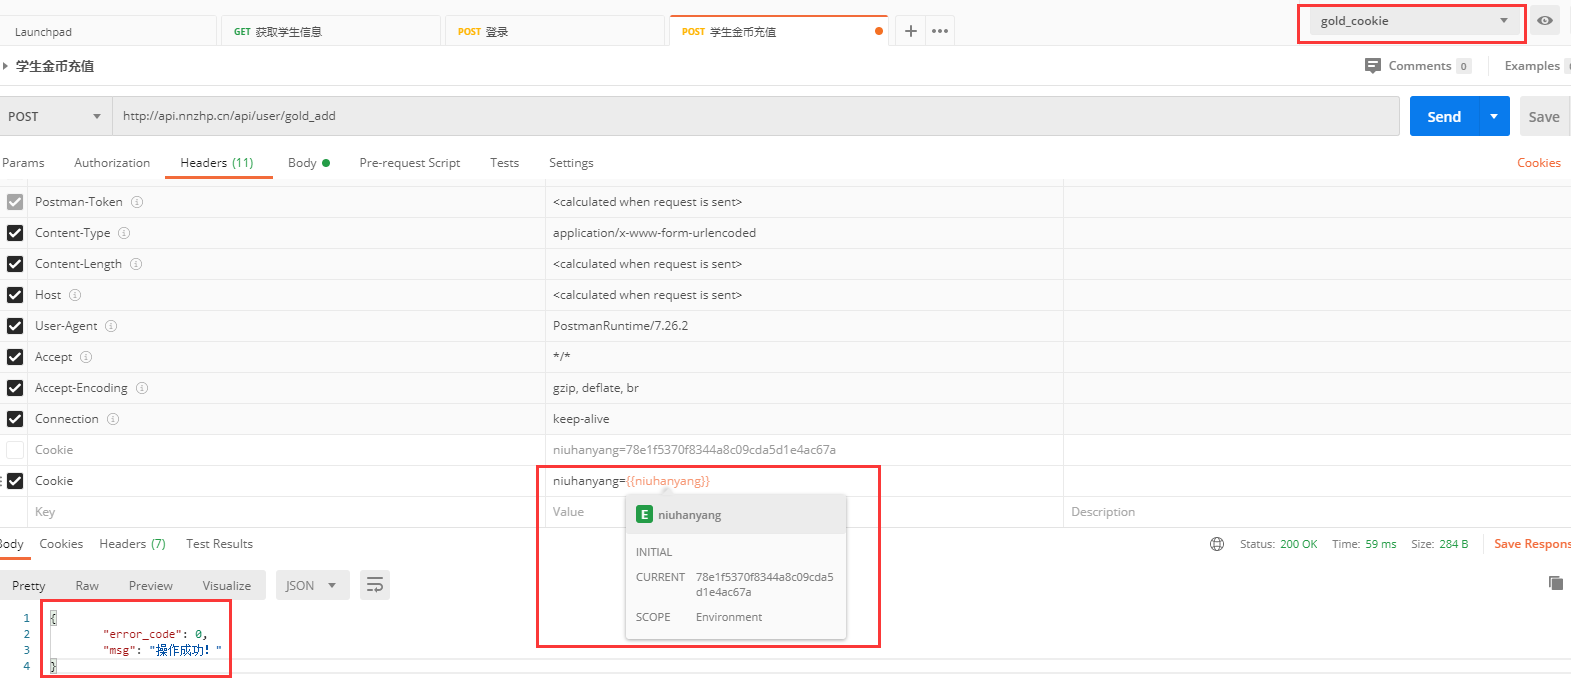Open a new request tab with plus icon
1571x696 pixels.
coord(910,31)
